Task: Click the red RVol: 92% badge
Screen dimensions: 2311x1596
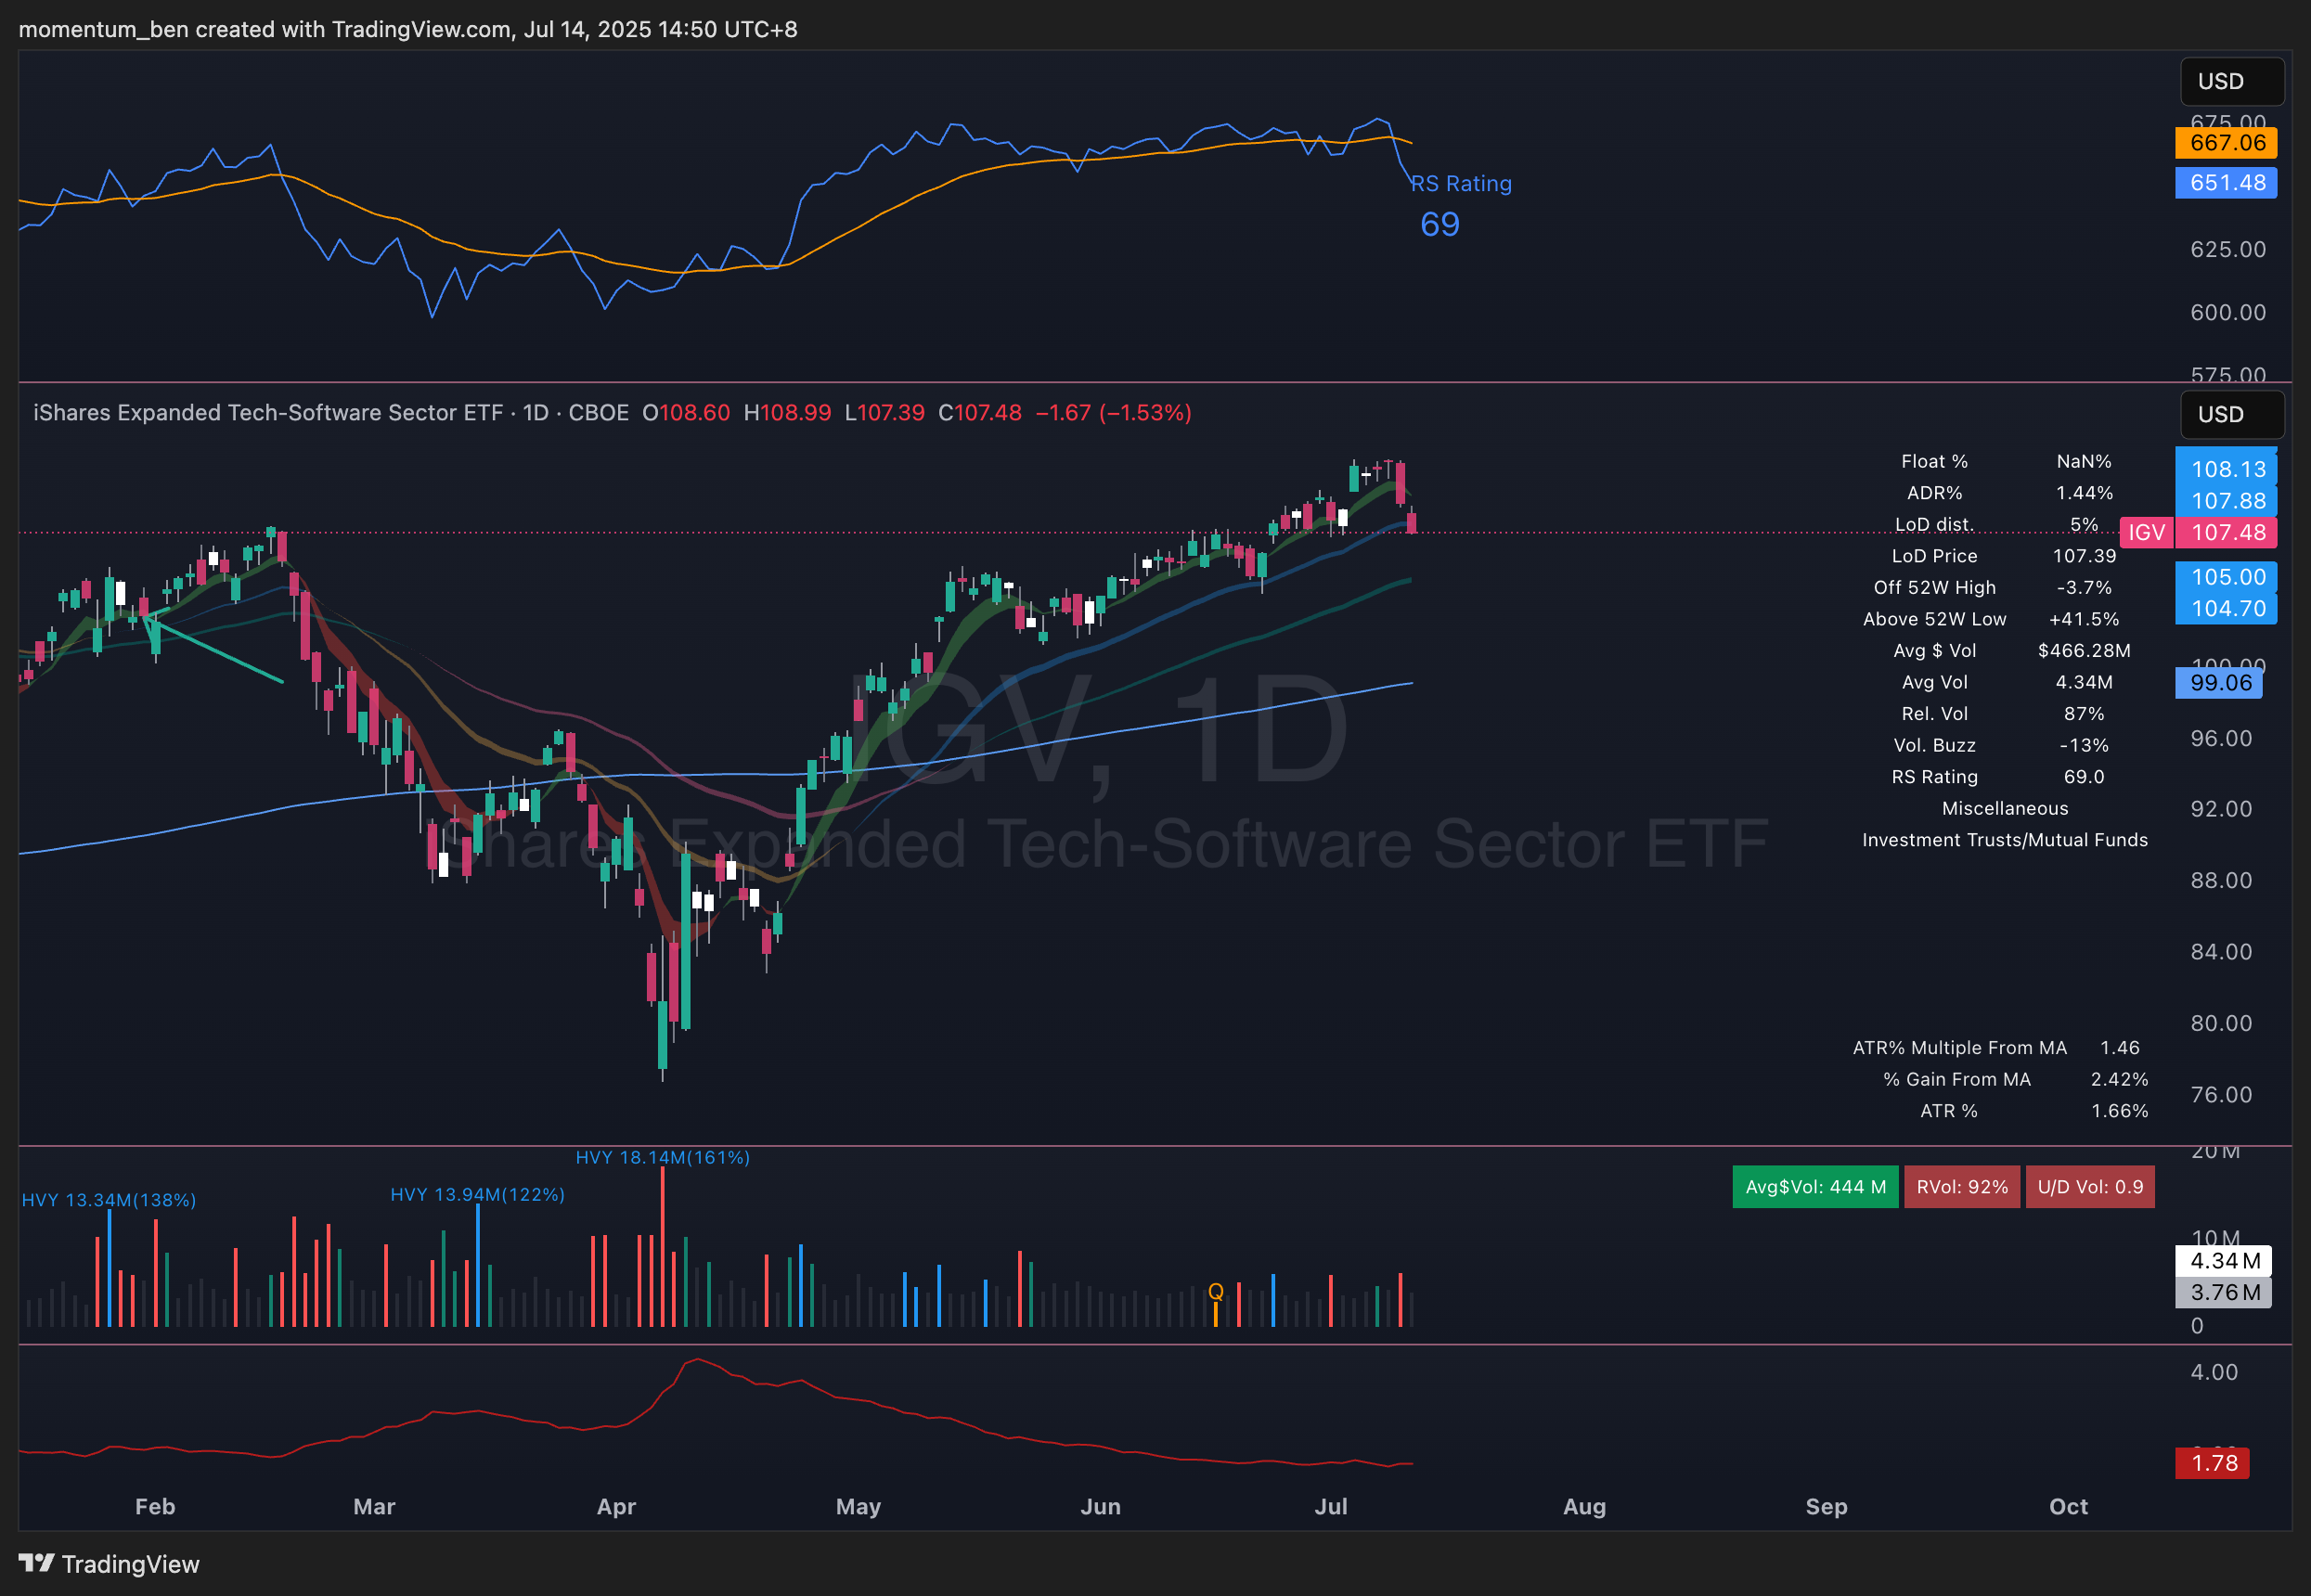Action: [x=1962, y=1187]
